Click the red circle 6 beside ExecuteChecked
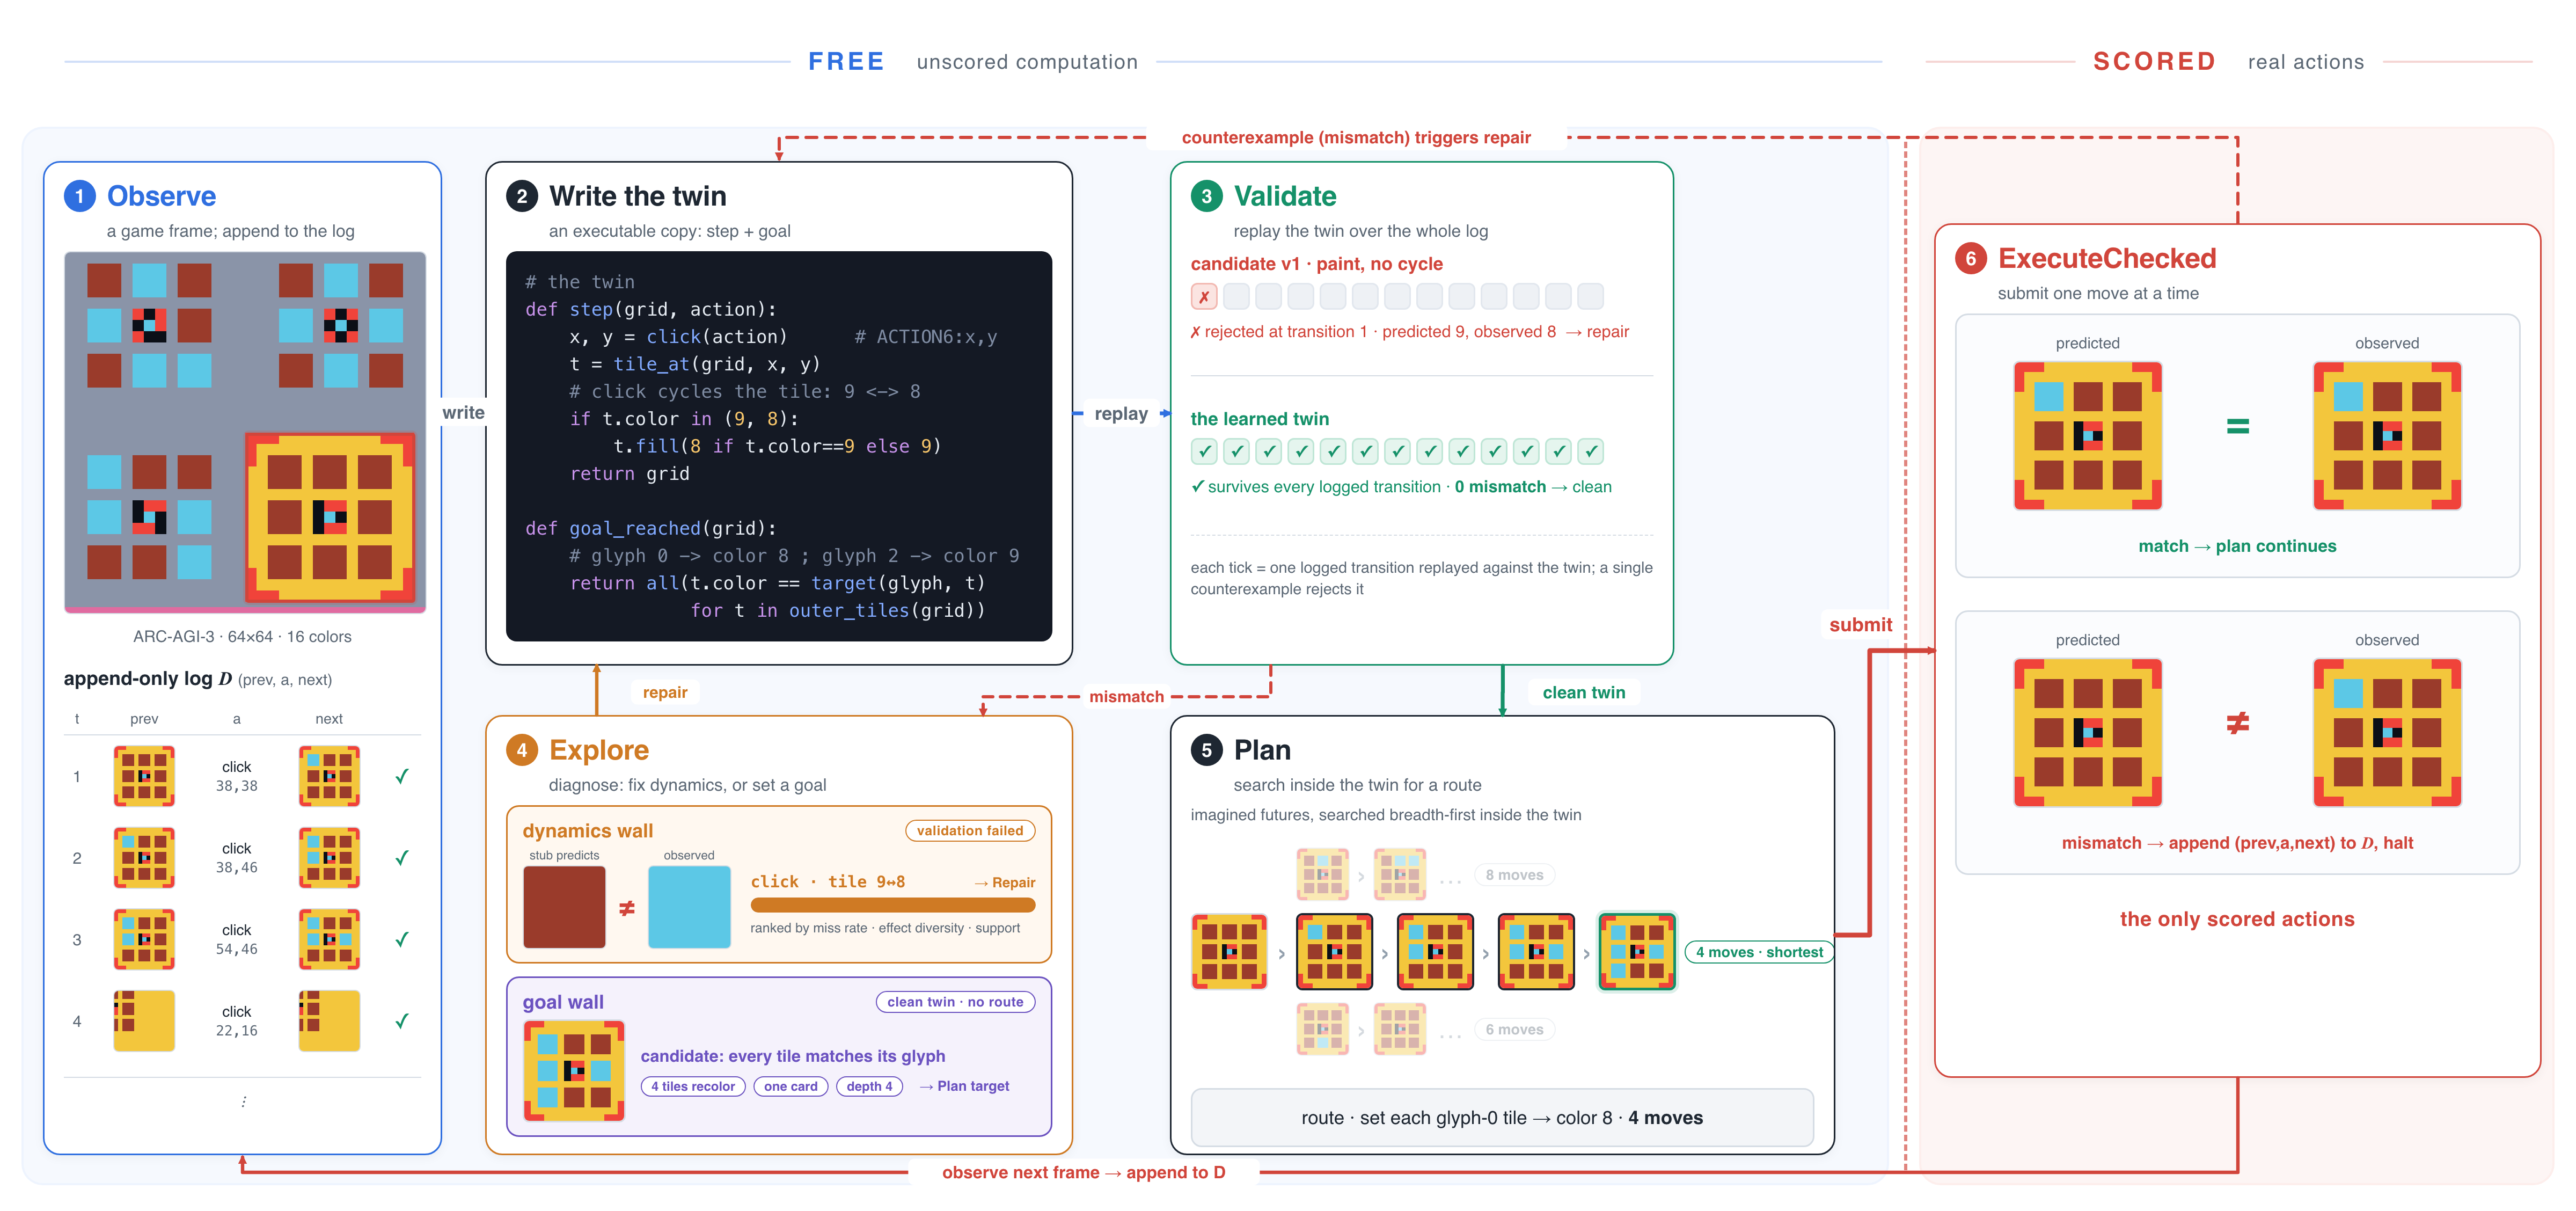The height and width of the screenshot is (1211, 2576). (1970, 259)
